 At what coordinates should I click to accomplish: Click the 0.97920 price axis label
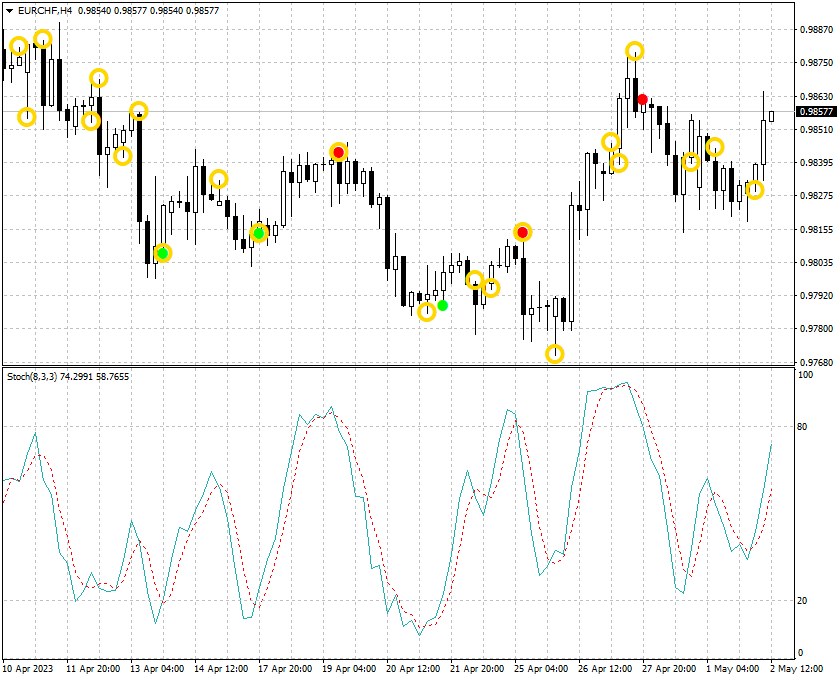tap(816, 296)
